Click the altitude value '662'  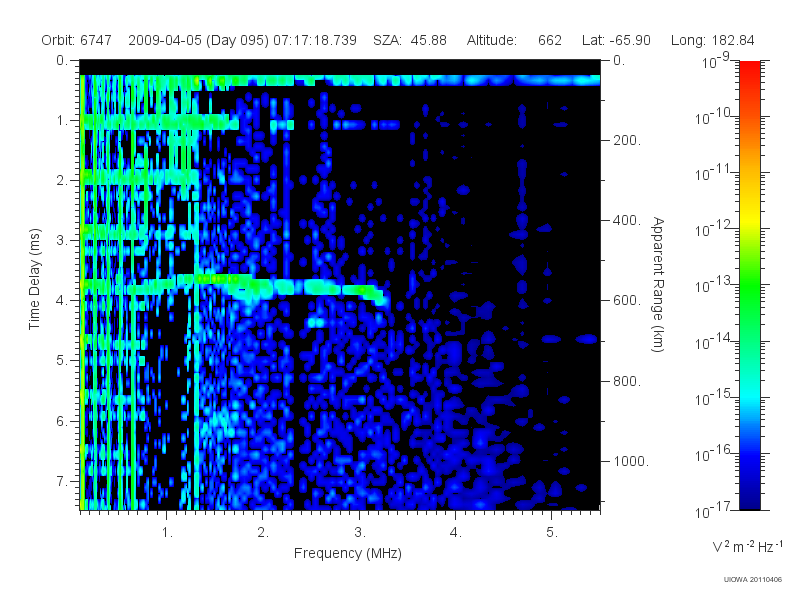[549, 40]
